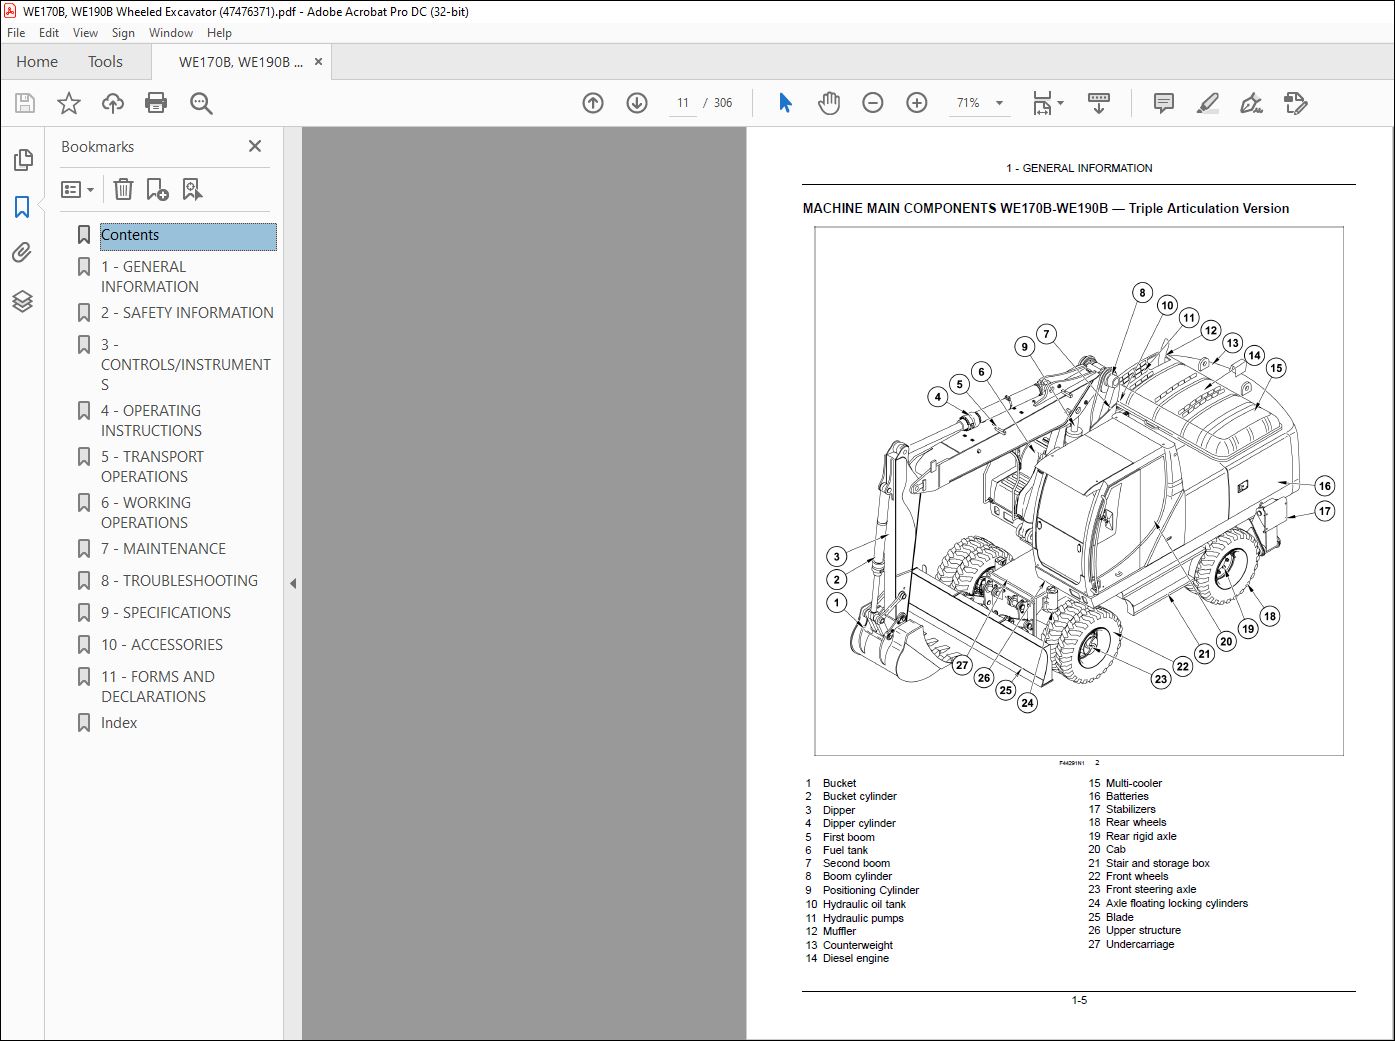Go to the next page arrow
This screenshot has width=1395, height=1041.
(637, 103)
